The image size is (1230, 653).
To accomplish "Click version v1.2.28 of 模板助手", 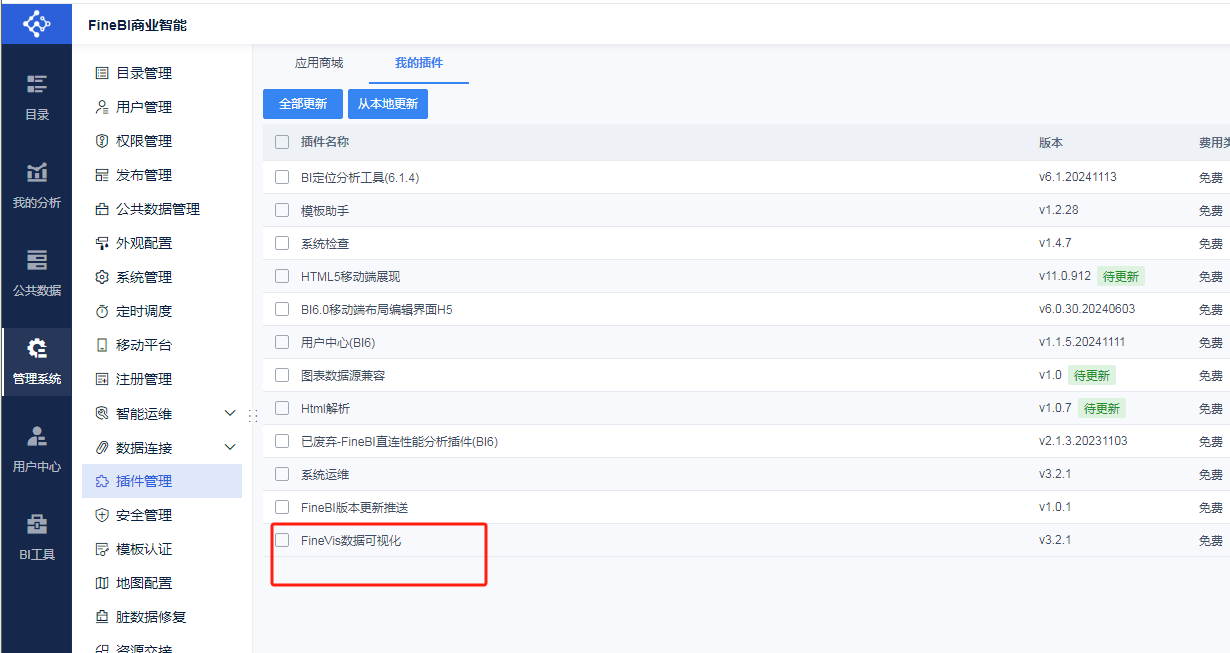I will click(x=1059, y=210).
